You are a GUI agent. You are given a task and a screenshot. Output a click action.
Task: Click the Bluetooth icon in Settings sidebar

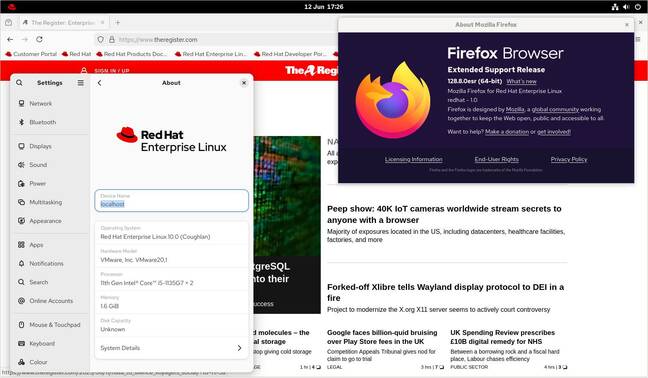(21, 122)
